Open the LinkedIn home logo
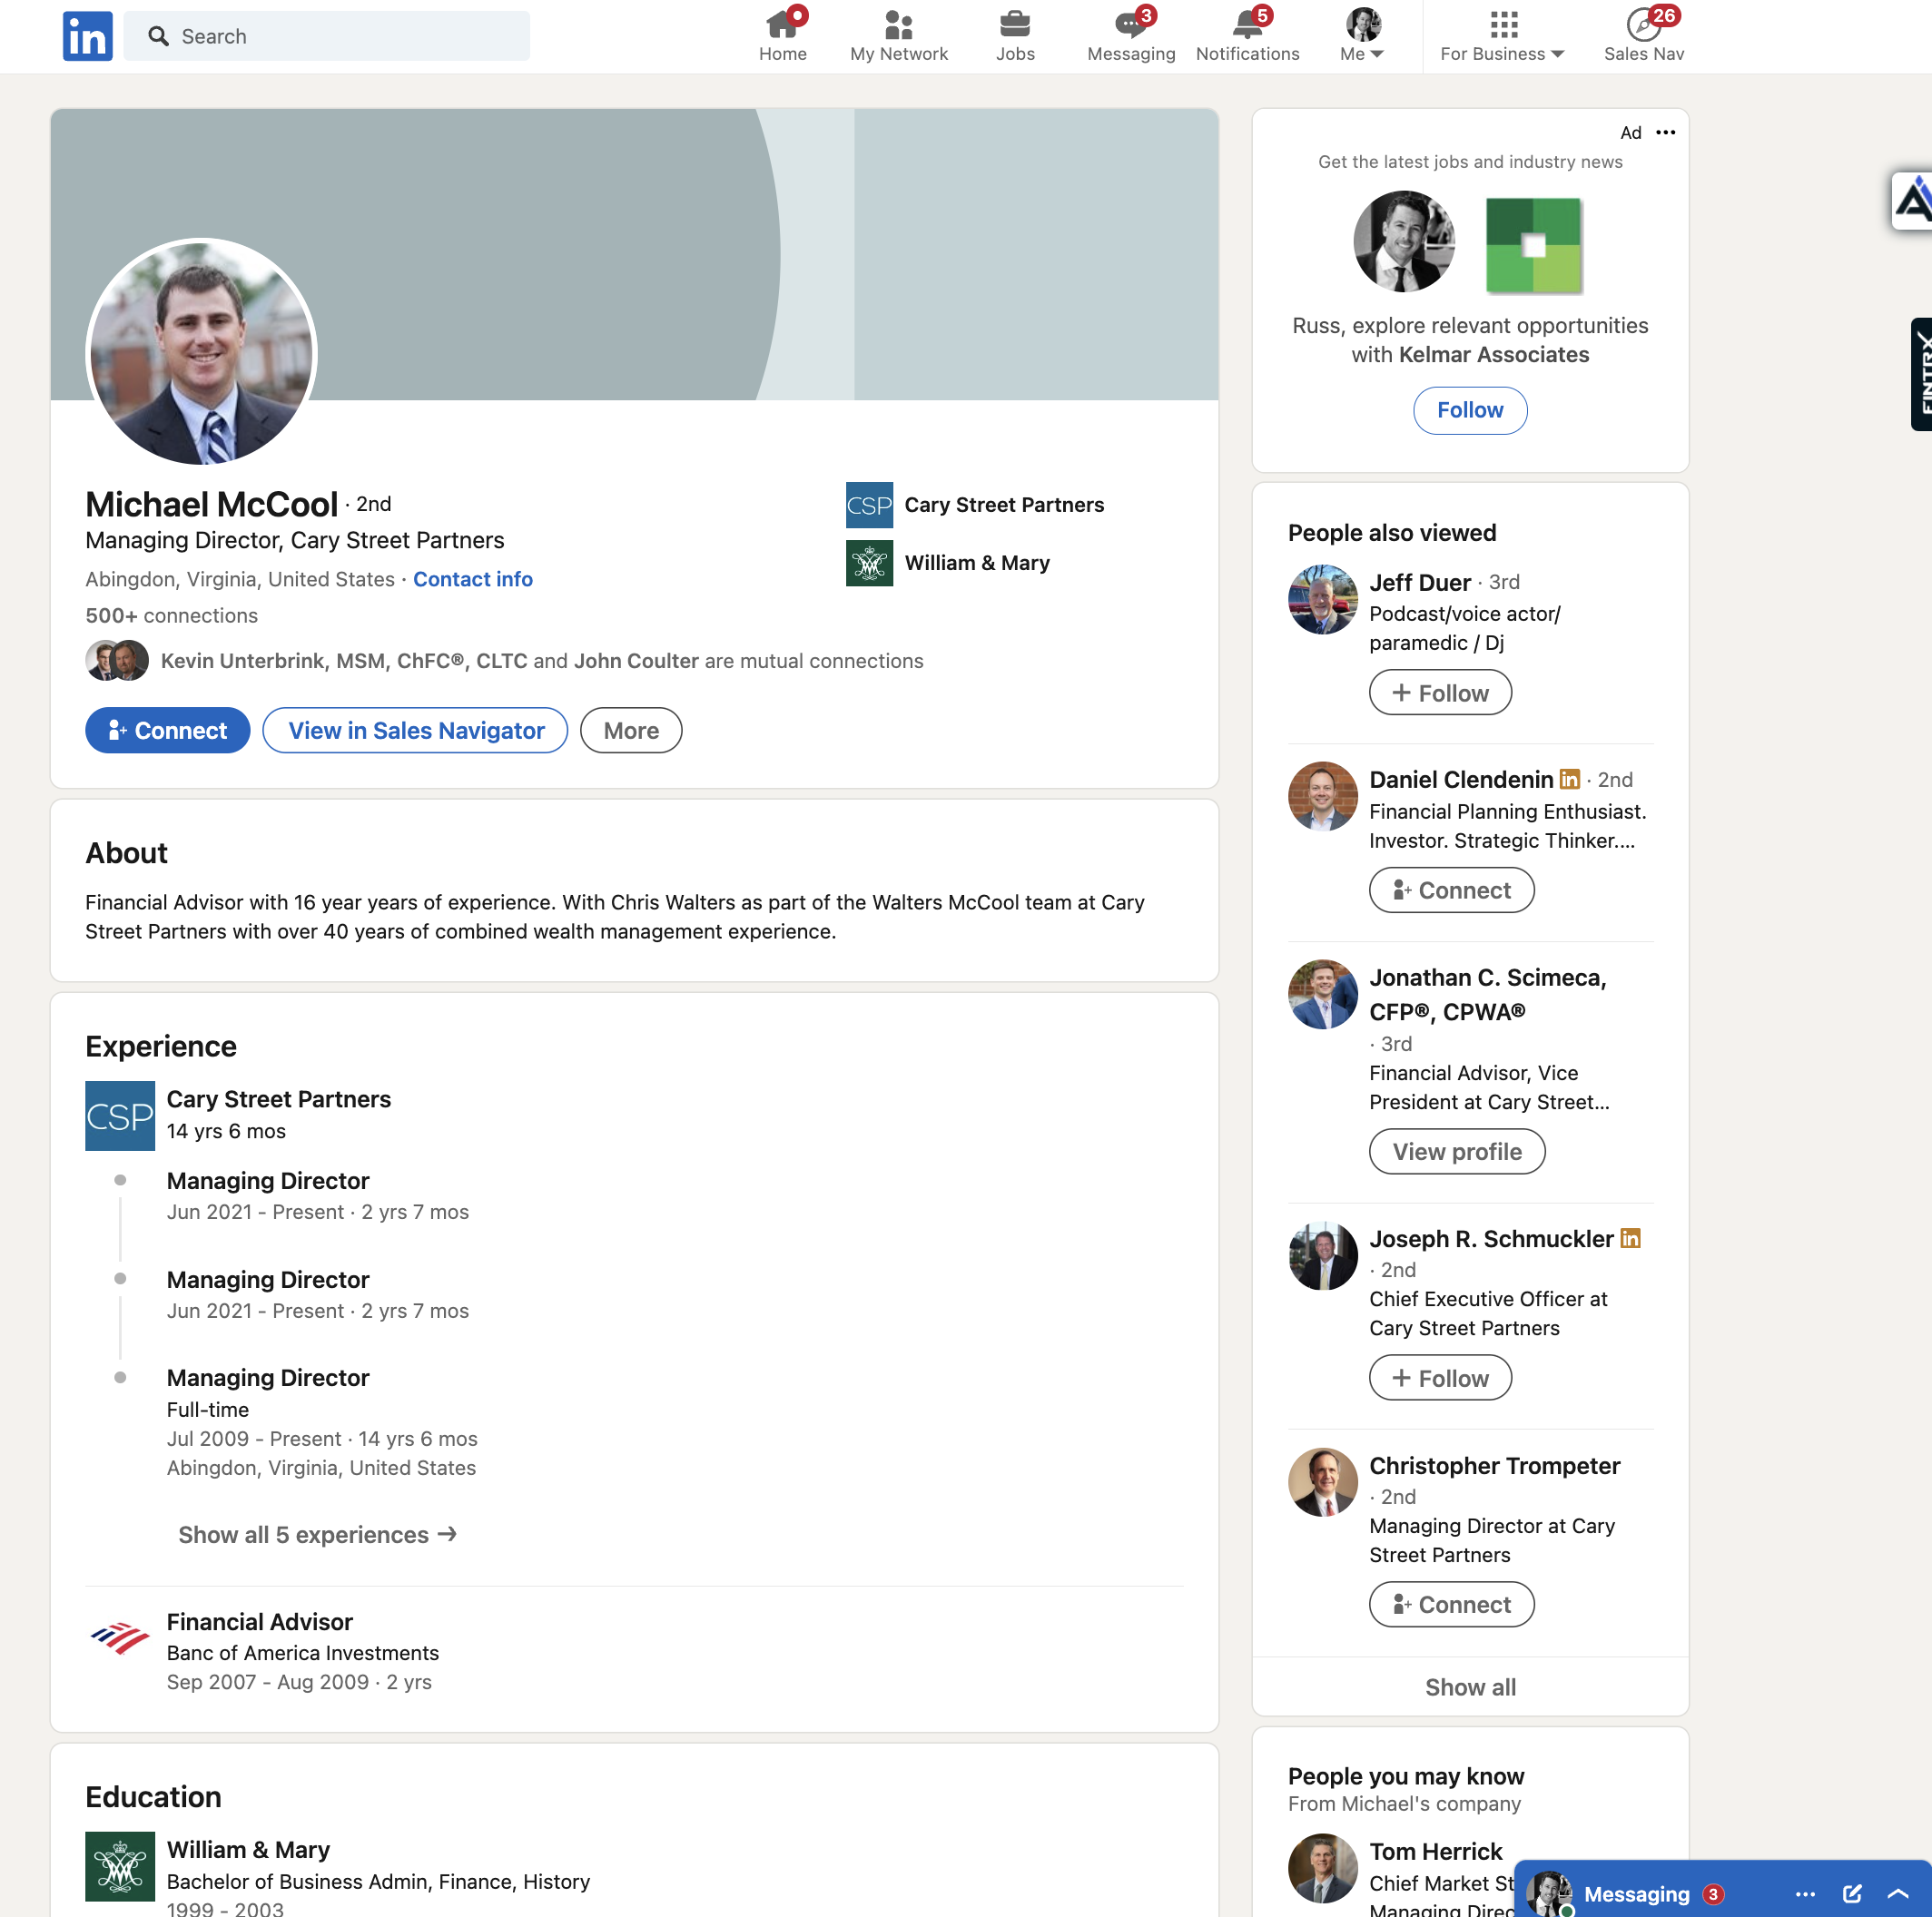Screen dimensions: 1932x1917 coord(87,36)
